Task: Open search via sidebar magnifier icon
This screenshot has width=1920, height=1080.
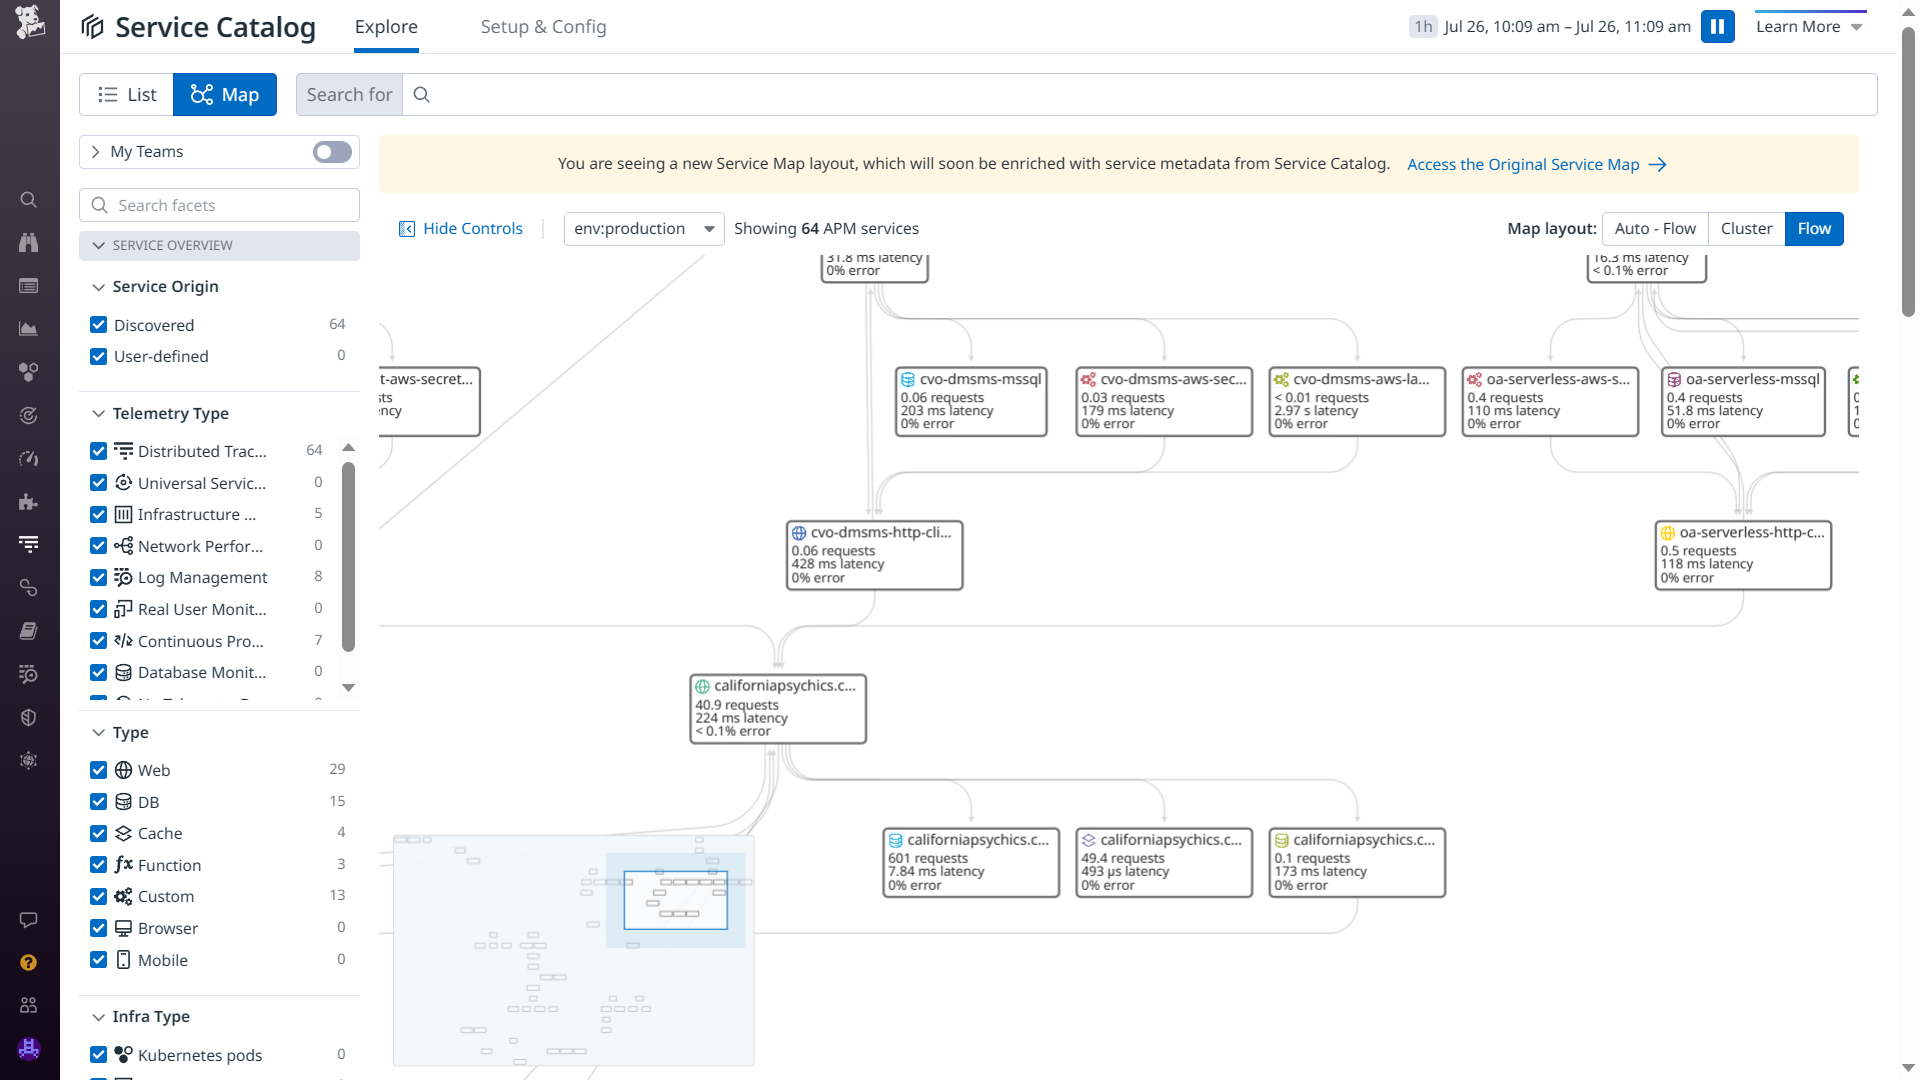Action: 29,200
